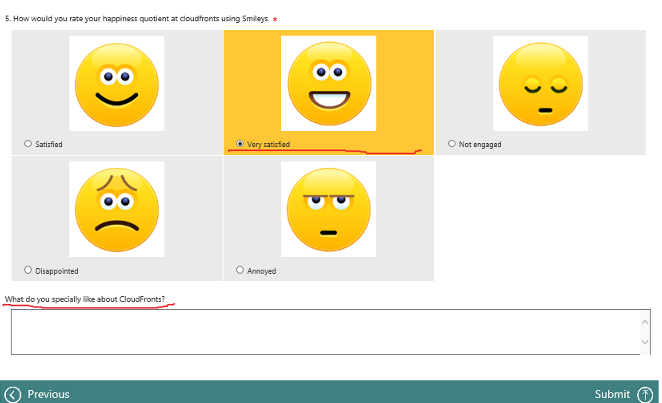Select the Very satisfied radio button

point(240,144)
